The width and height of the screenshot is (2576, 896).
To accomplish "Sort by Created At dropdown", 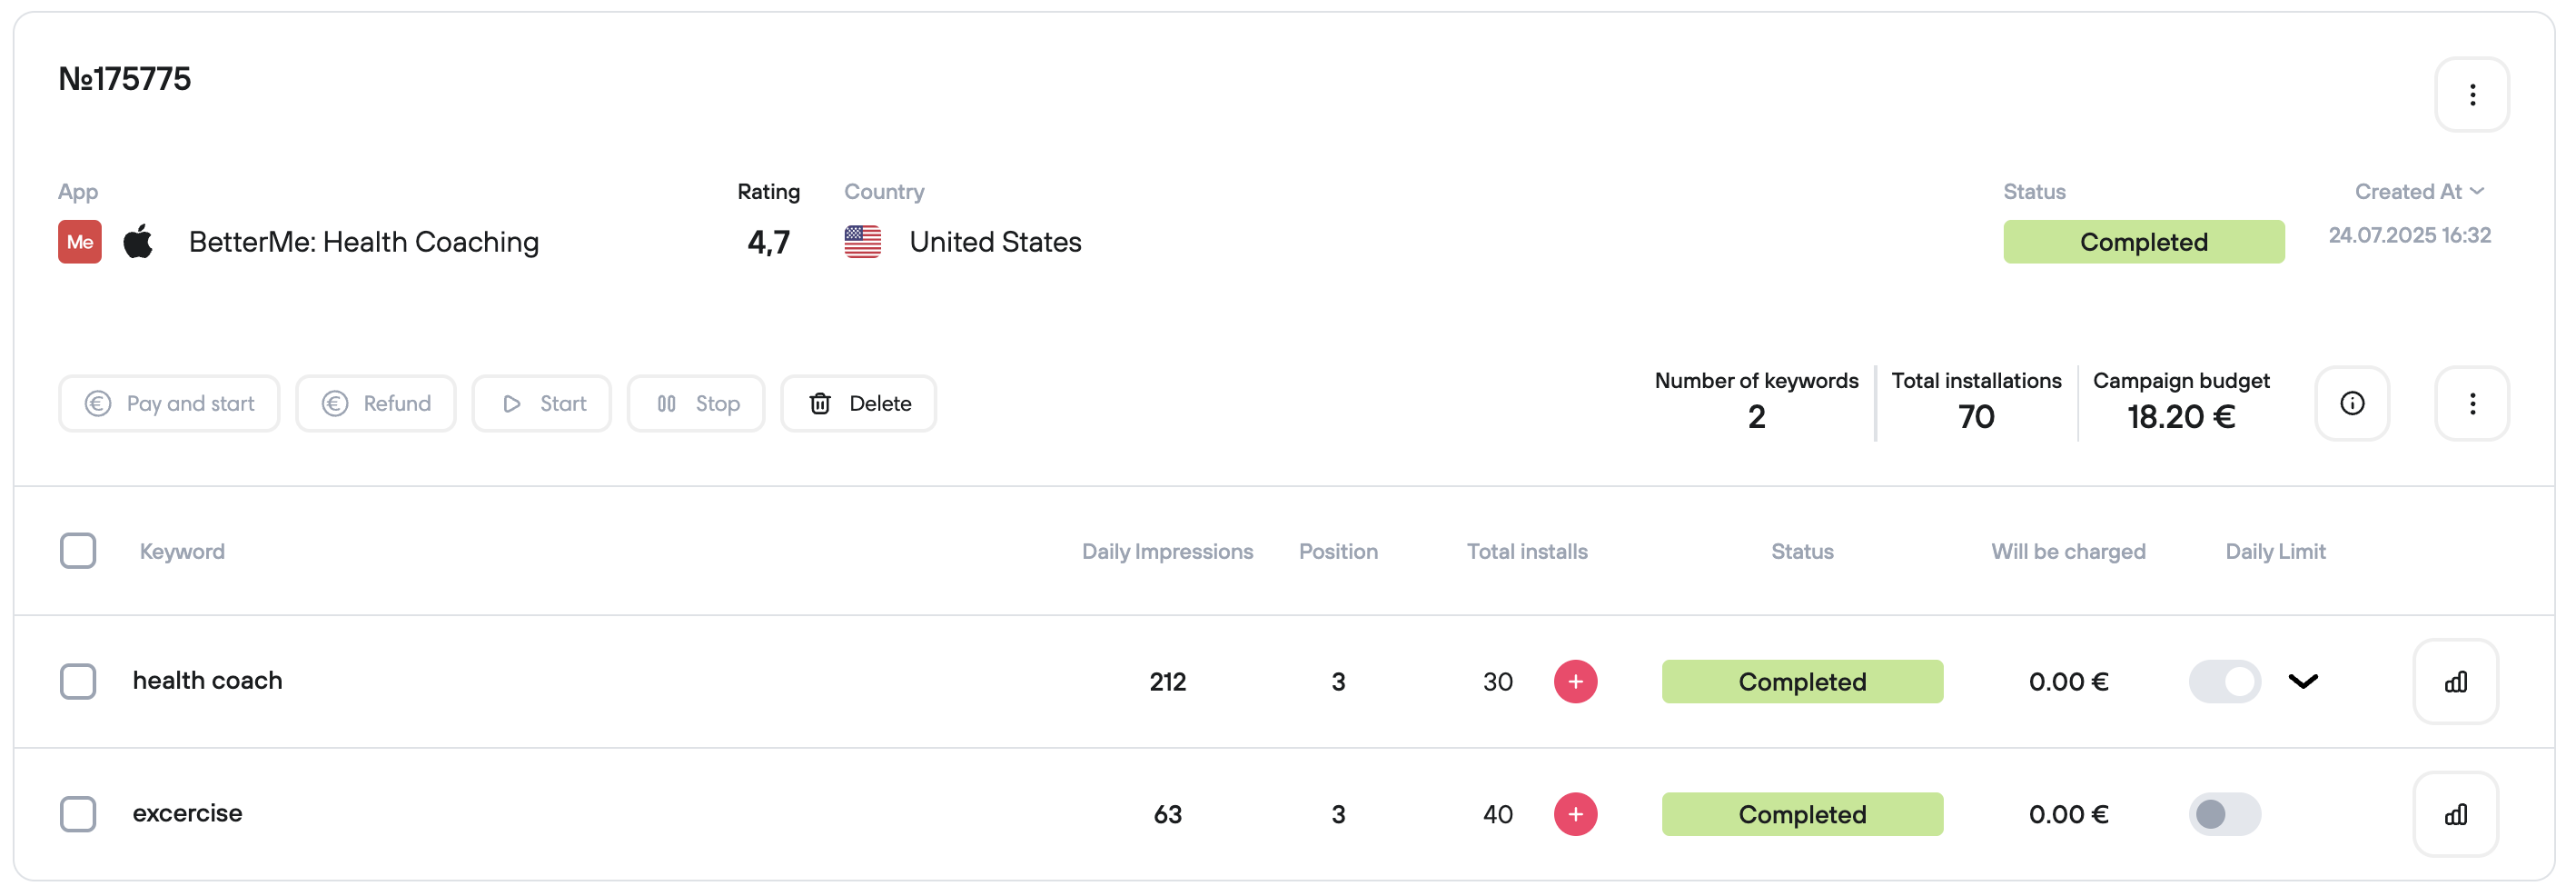I will pos(2418,192).
